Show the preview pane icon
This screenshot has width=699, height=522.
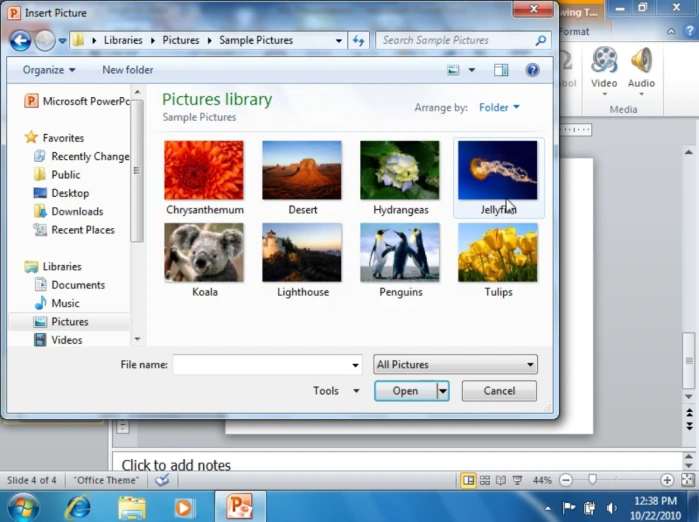coord(501,70)
